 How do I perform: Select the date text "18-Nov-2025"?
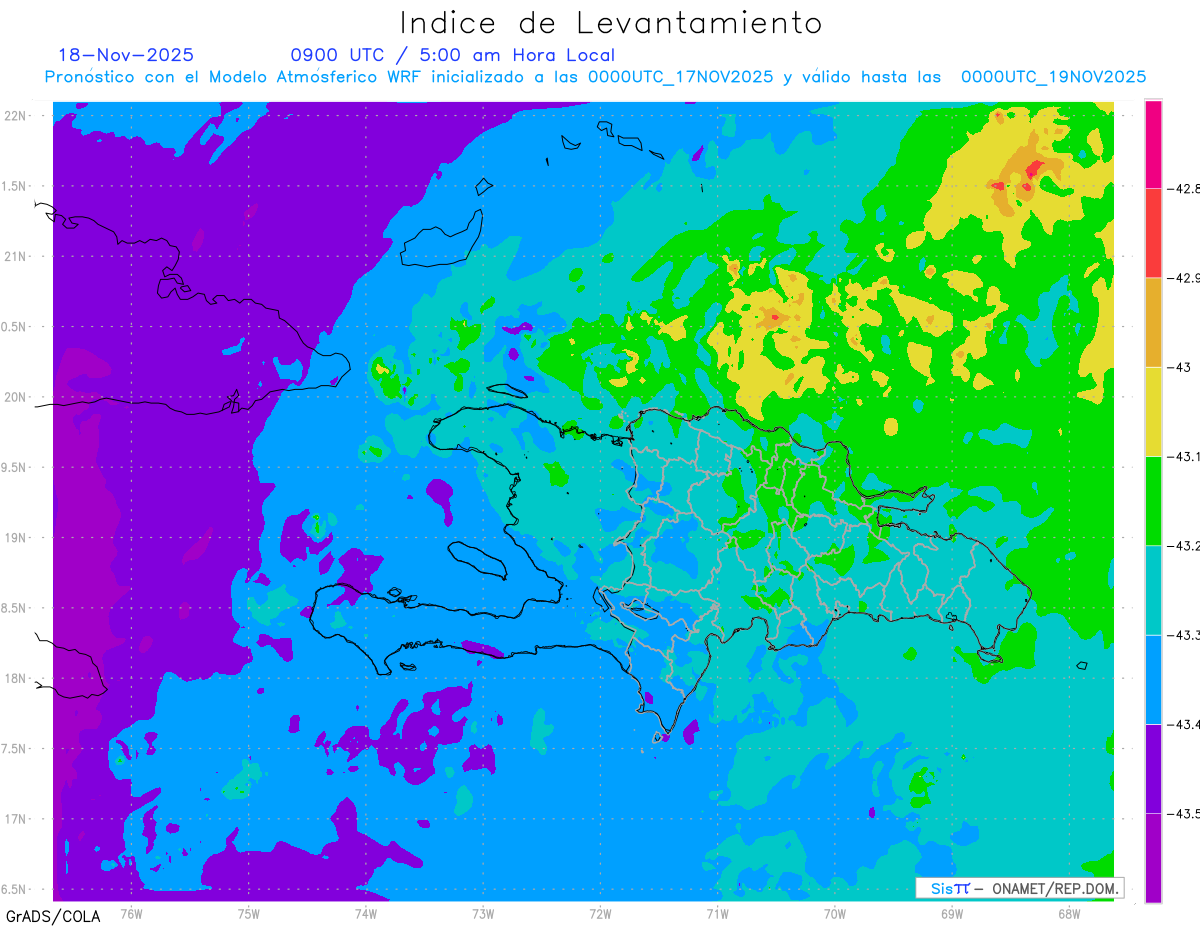click(126, 55)
